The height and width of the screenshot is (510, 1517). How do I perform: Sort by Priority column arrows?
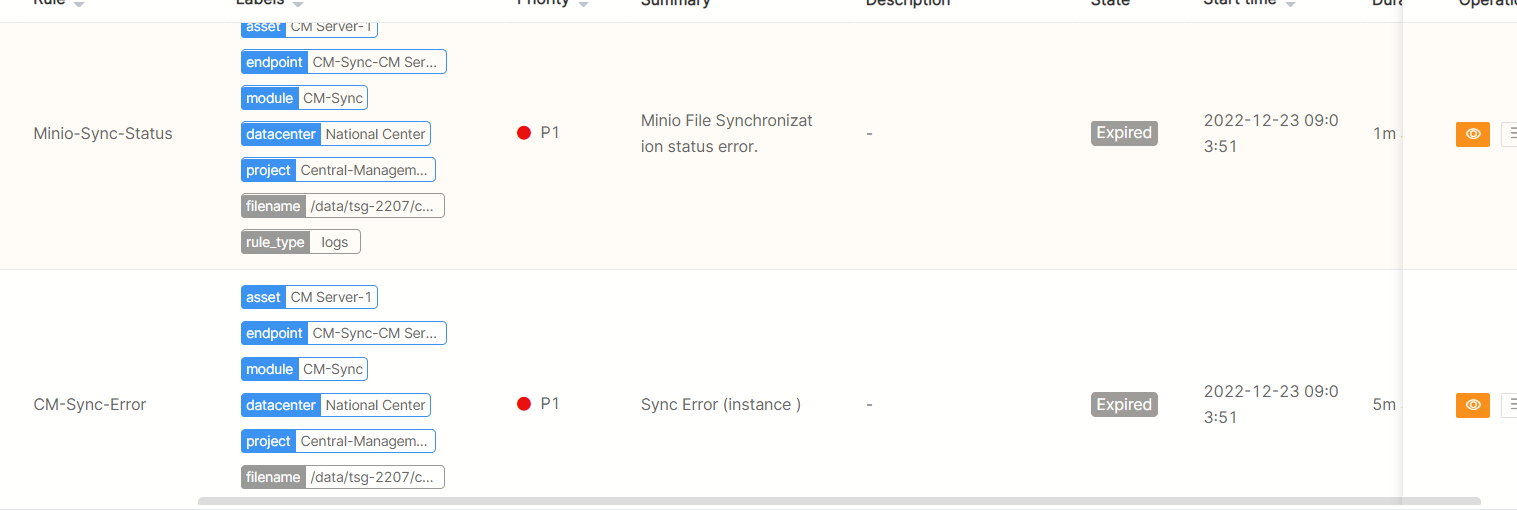tap(583, 4)
